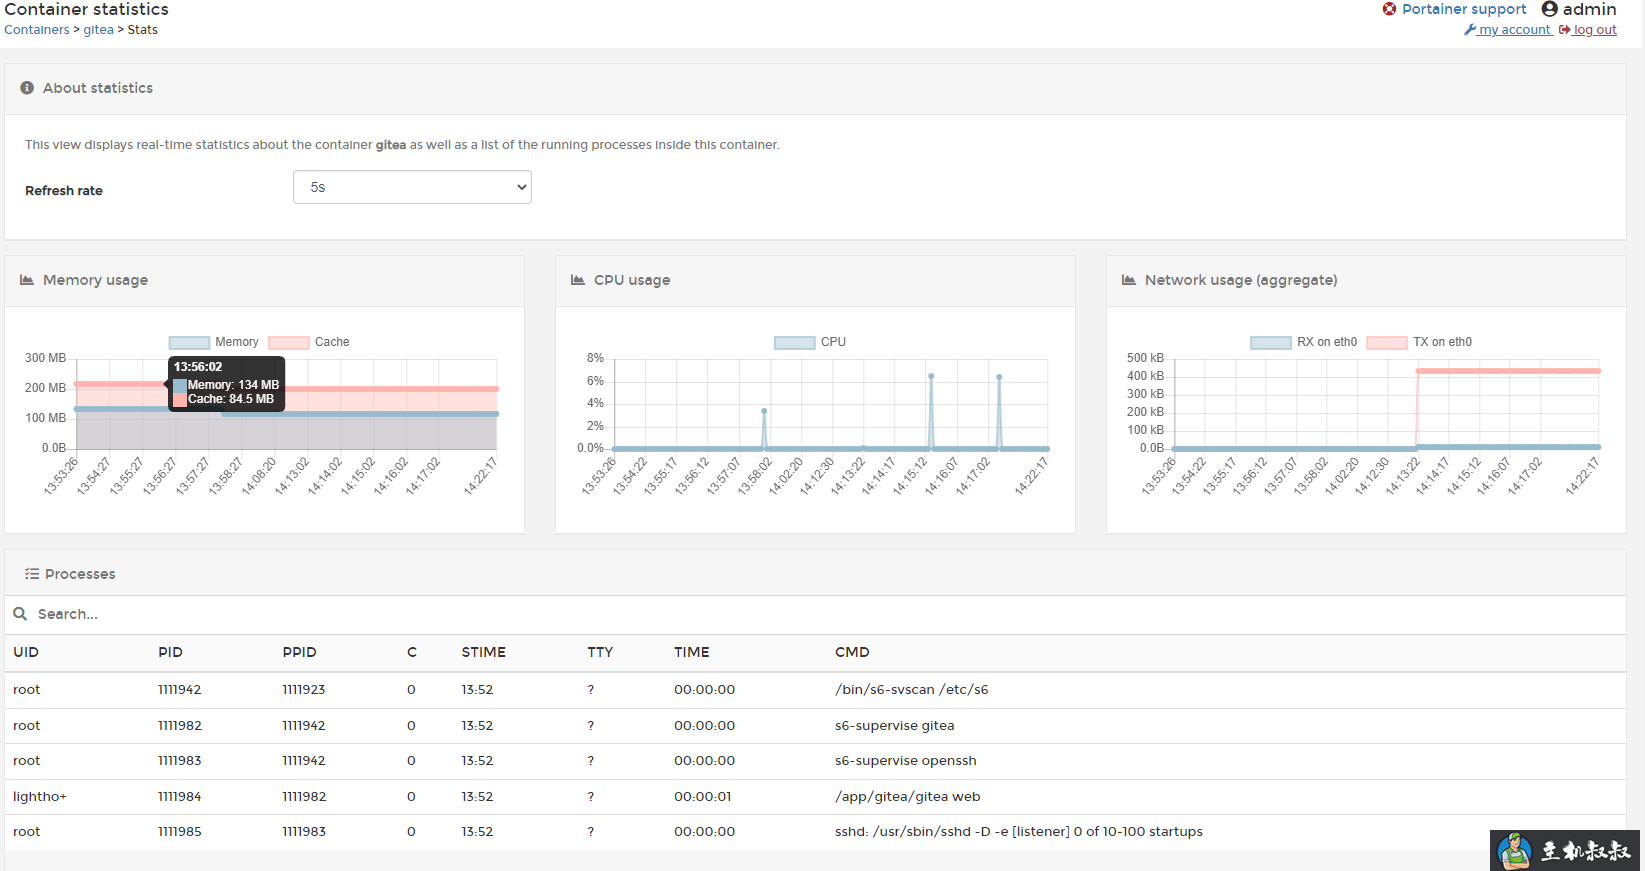Click the chart icon beside Network usage

pyautogui.click(x=1129, y=280)
